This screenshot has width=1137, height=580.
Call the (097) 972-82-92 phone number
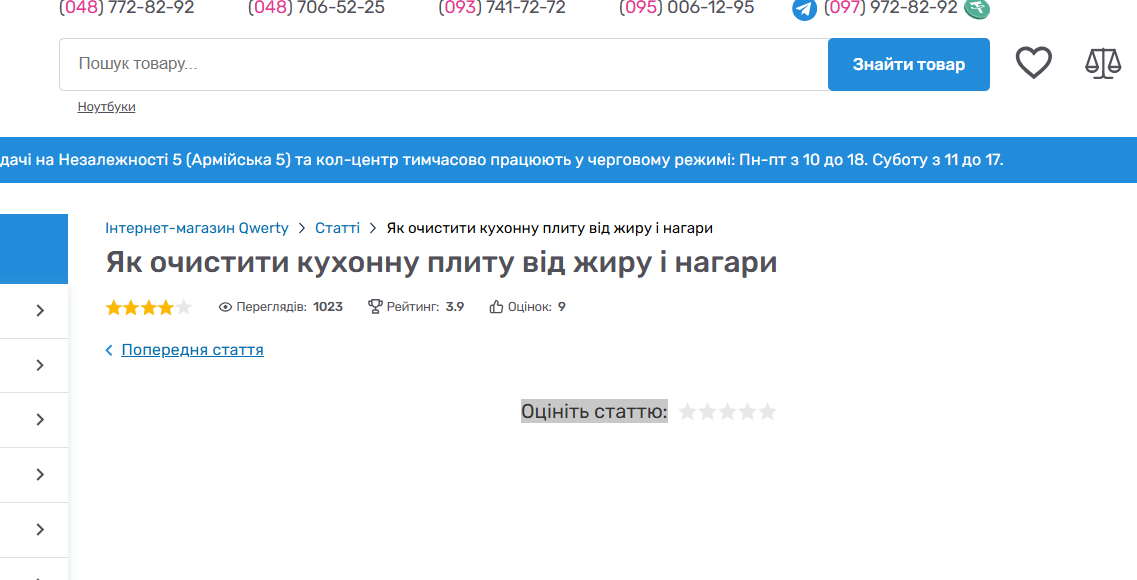point(890,8)
